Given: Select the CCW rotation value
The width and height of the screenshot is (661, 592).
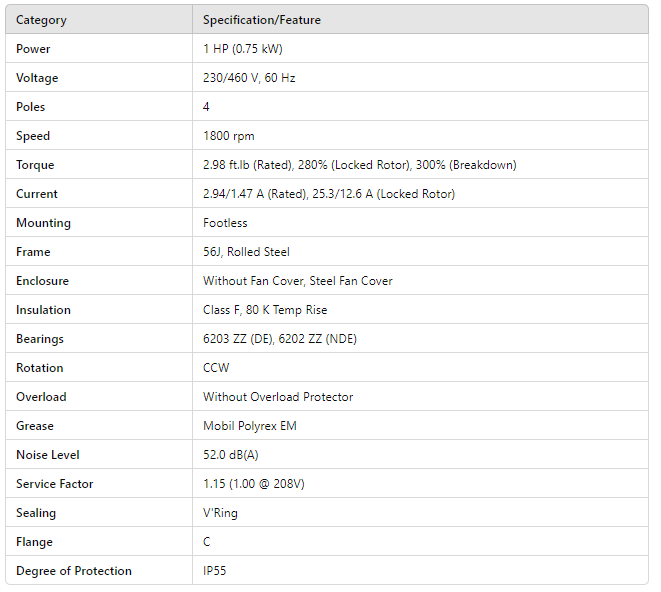Looking at the screenshot, I should 216,368.
